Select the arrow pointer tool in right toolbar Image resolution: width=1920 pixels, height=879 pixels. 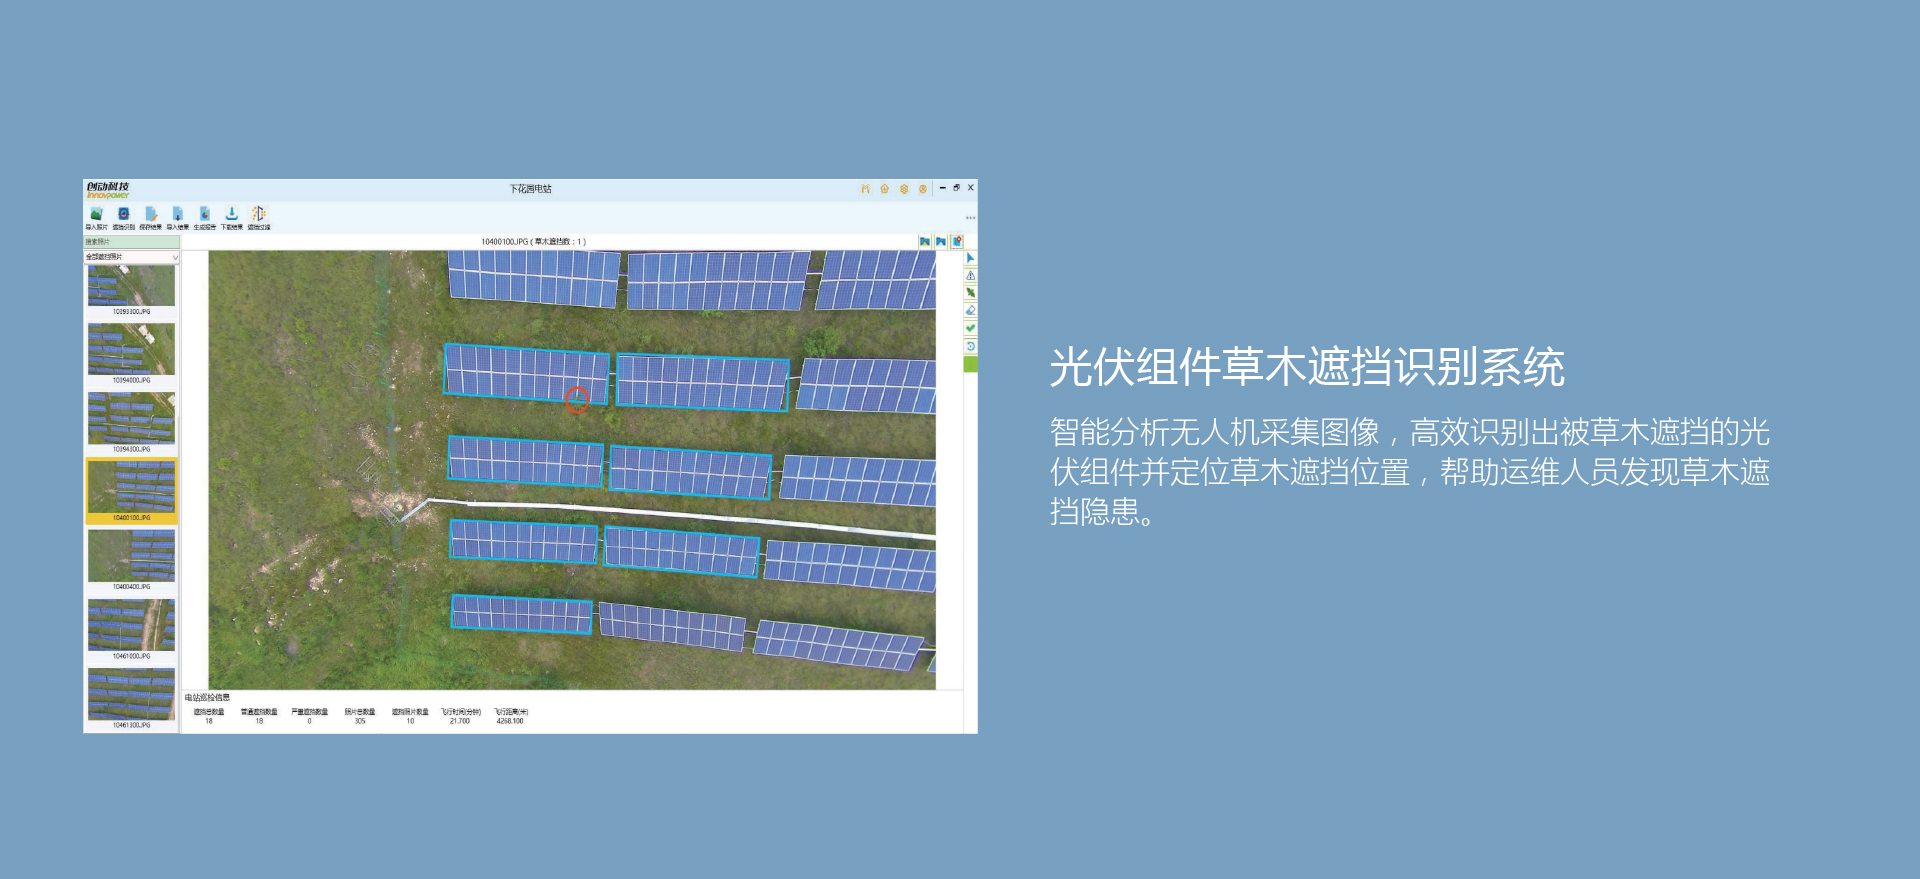click(x=970, y=258)
